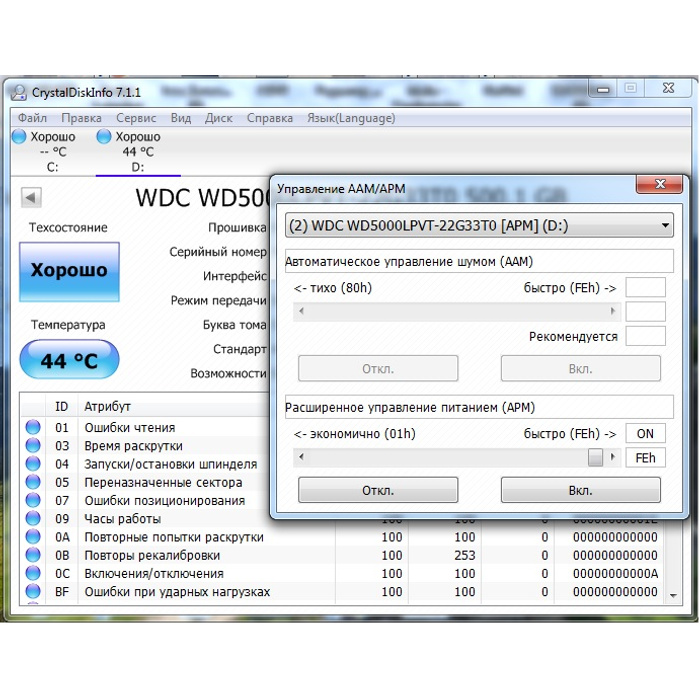Screen dimensions: 700x700
Task: Click left arrow of the APM slider
Action: coord(300,457)
